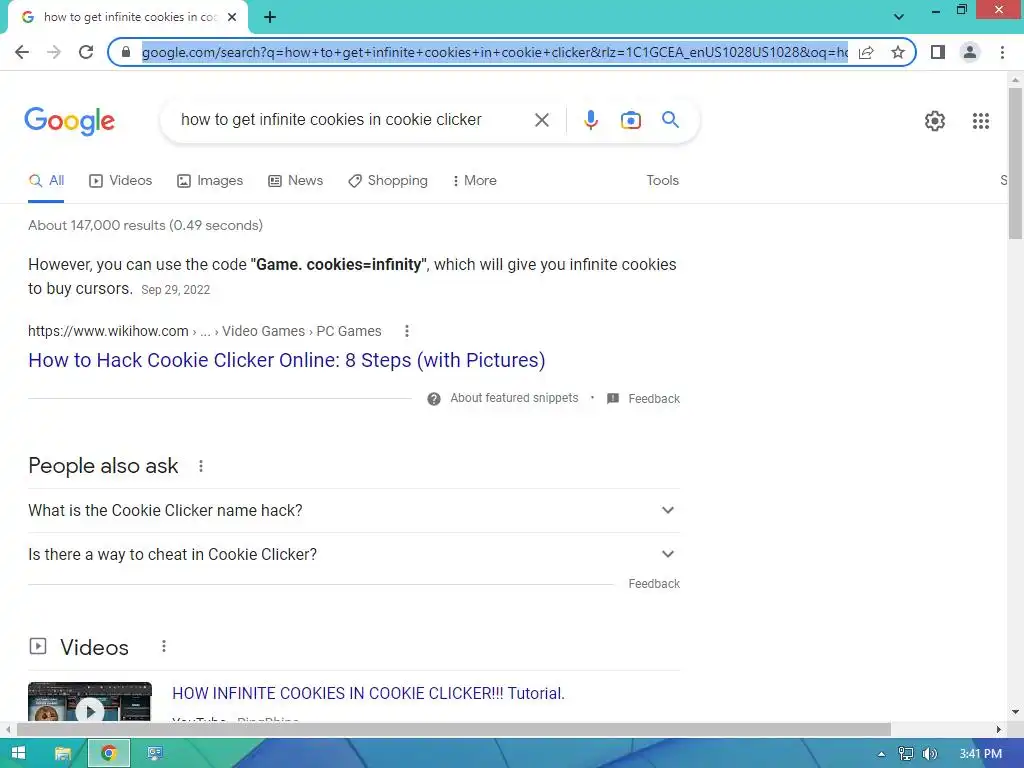Play the Cookie Clicker tutorial video thumbnail

coord(90,702)
